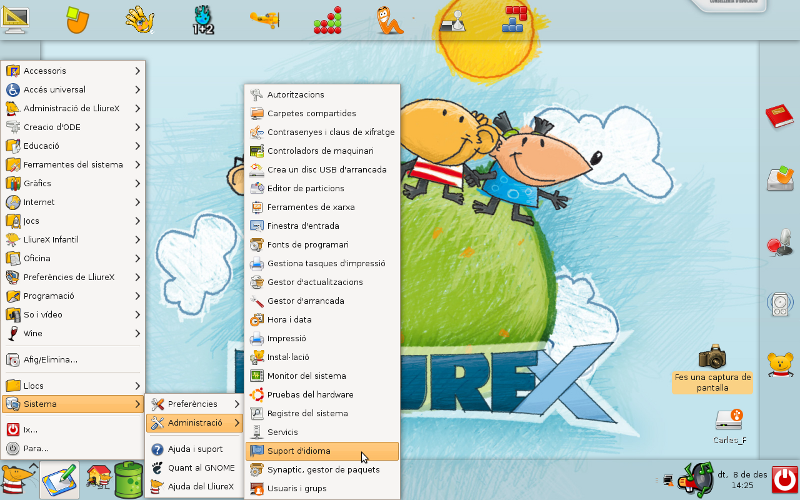This screenshot has height=500, width=800.
Task: Open Ajuda del LliureX
Action: tap(194, 487)
